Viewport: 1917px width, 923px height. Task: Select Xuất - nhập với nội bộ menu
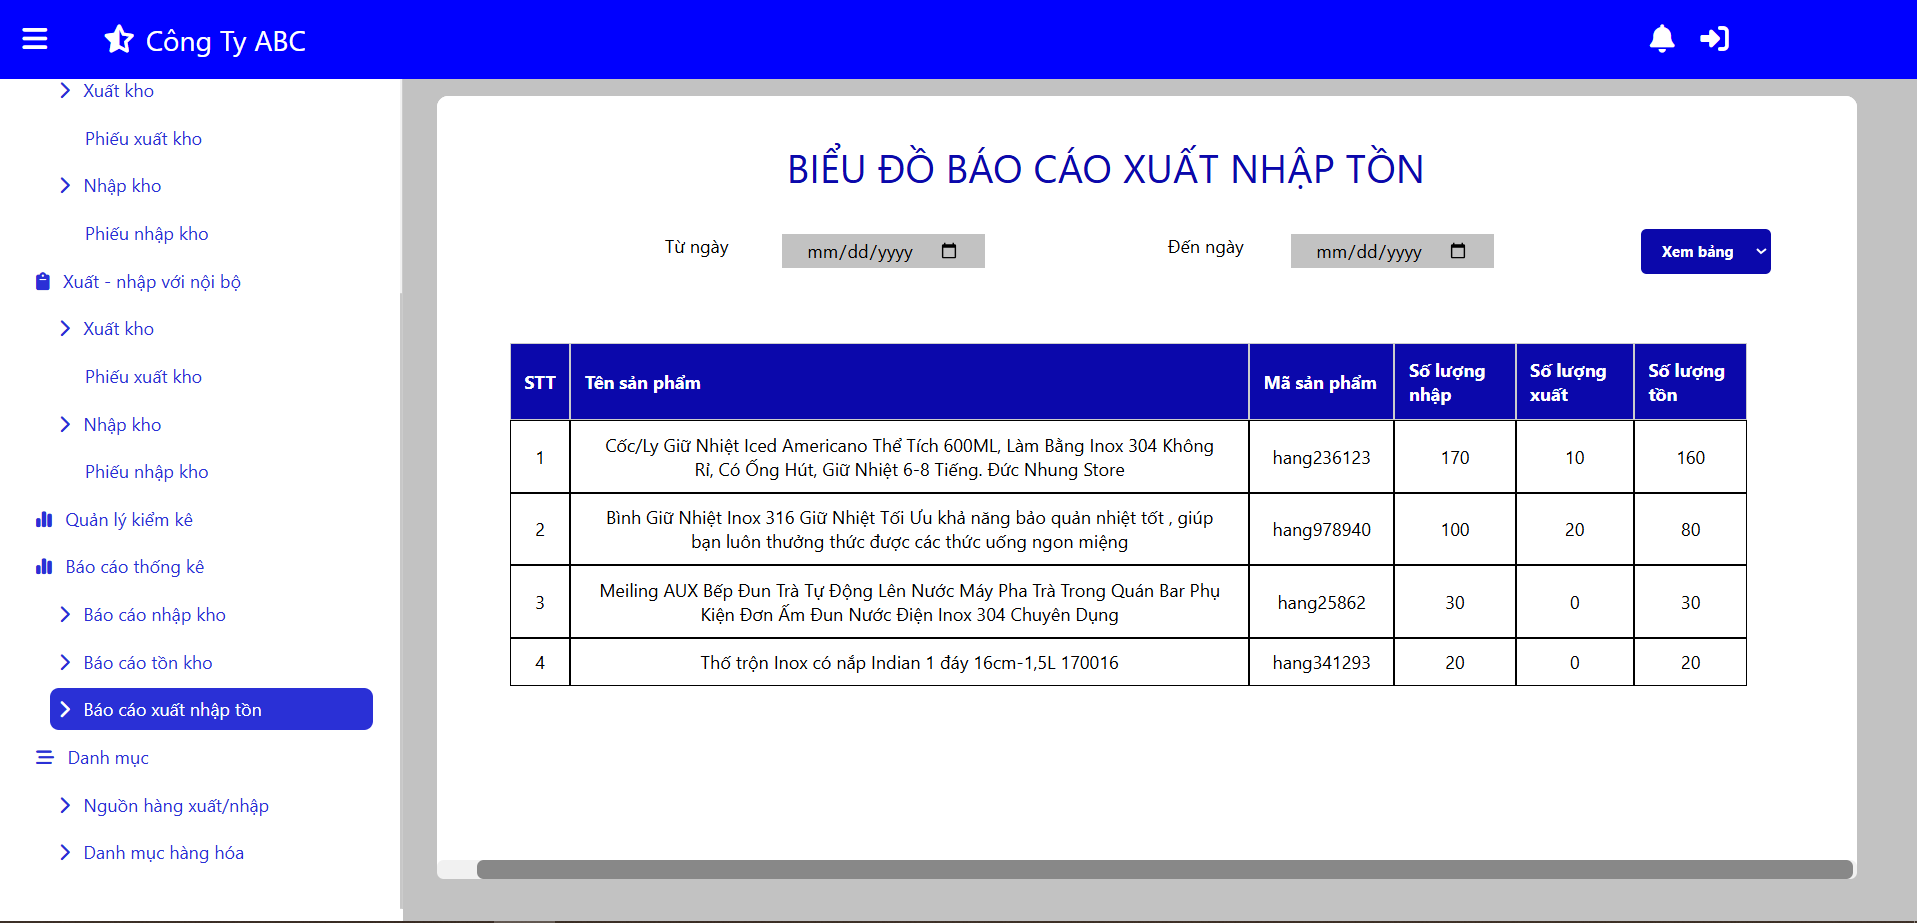[x=152, y=282]
